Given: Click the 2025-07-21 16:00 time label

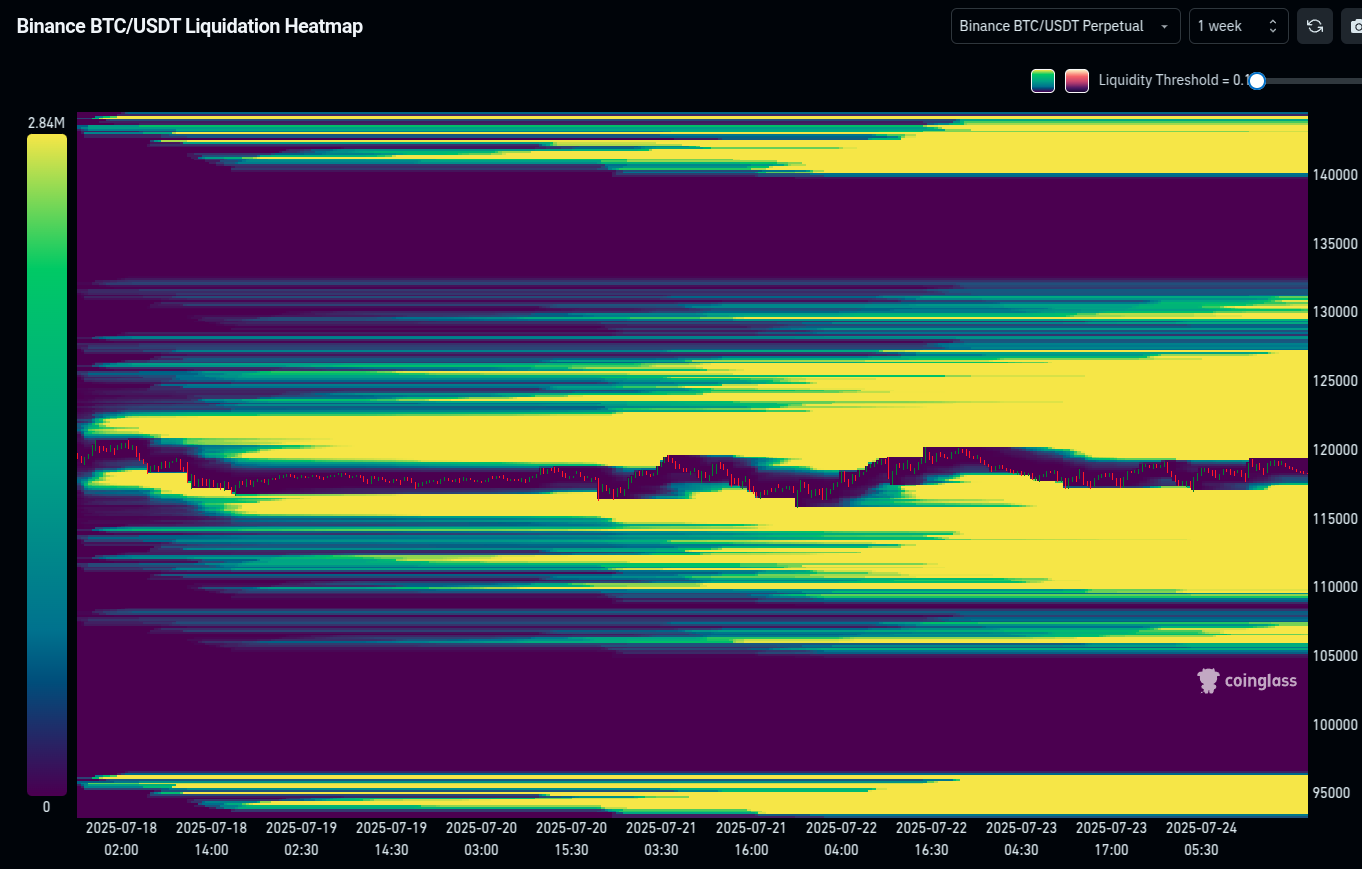Looking at the screenshot, I should 751,839.
